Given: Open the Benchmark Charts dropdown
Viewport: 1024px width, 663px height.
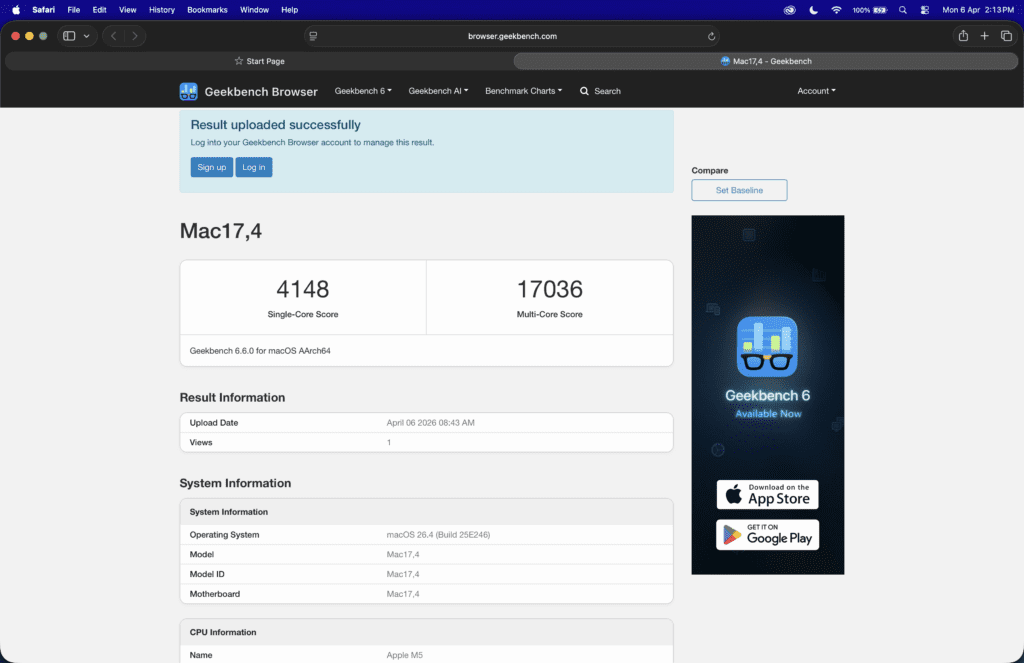Looking at the screenshot, I should pos(523,91).
